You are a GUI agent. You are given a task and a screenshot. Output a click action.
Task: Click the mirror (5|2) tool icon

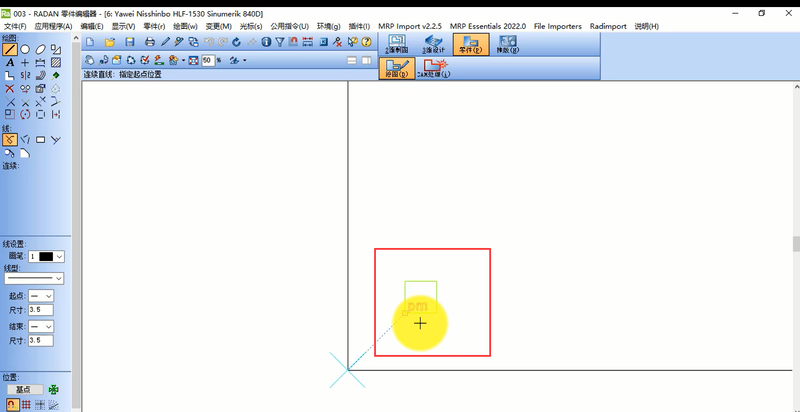pyautogui.click(x=25, y=75)
